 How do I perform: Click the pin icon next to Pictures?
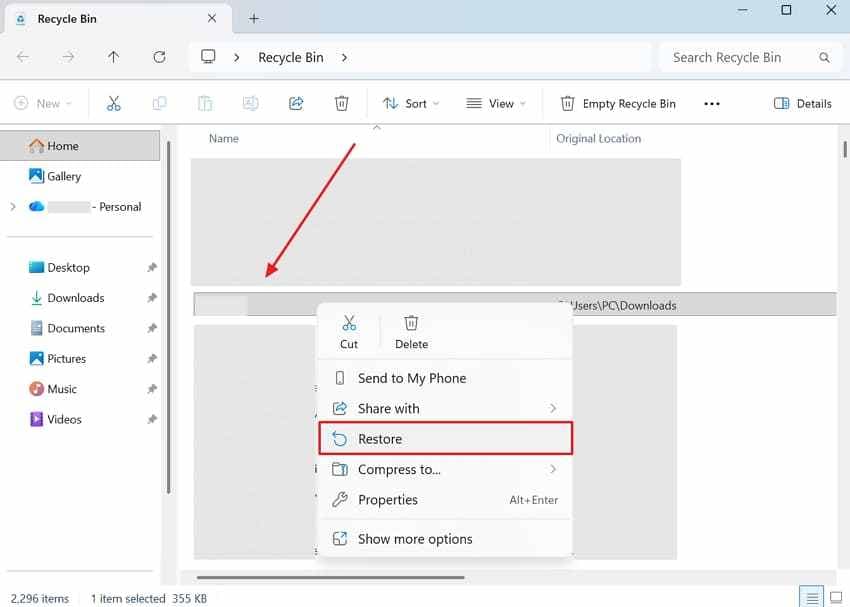tap(152, 358)
